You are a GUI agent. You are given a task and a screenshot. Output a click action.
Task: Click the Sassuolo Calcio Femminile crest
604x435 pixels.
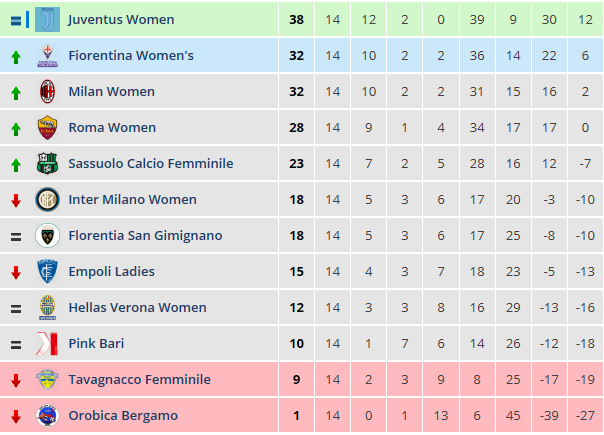[47, 164]
